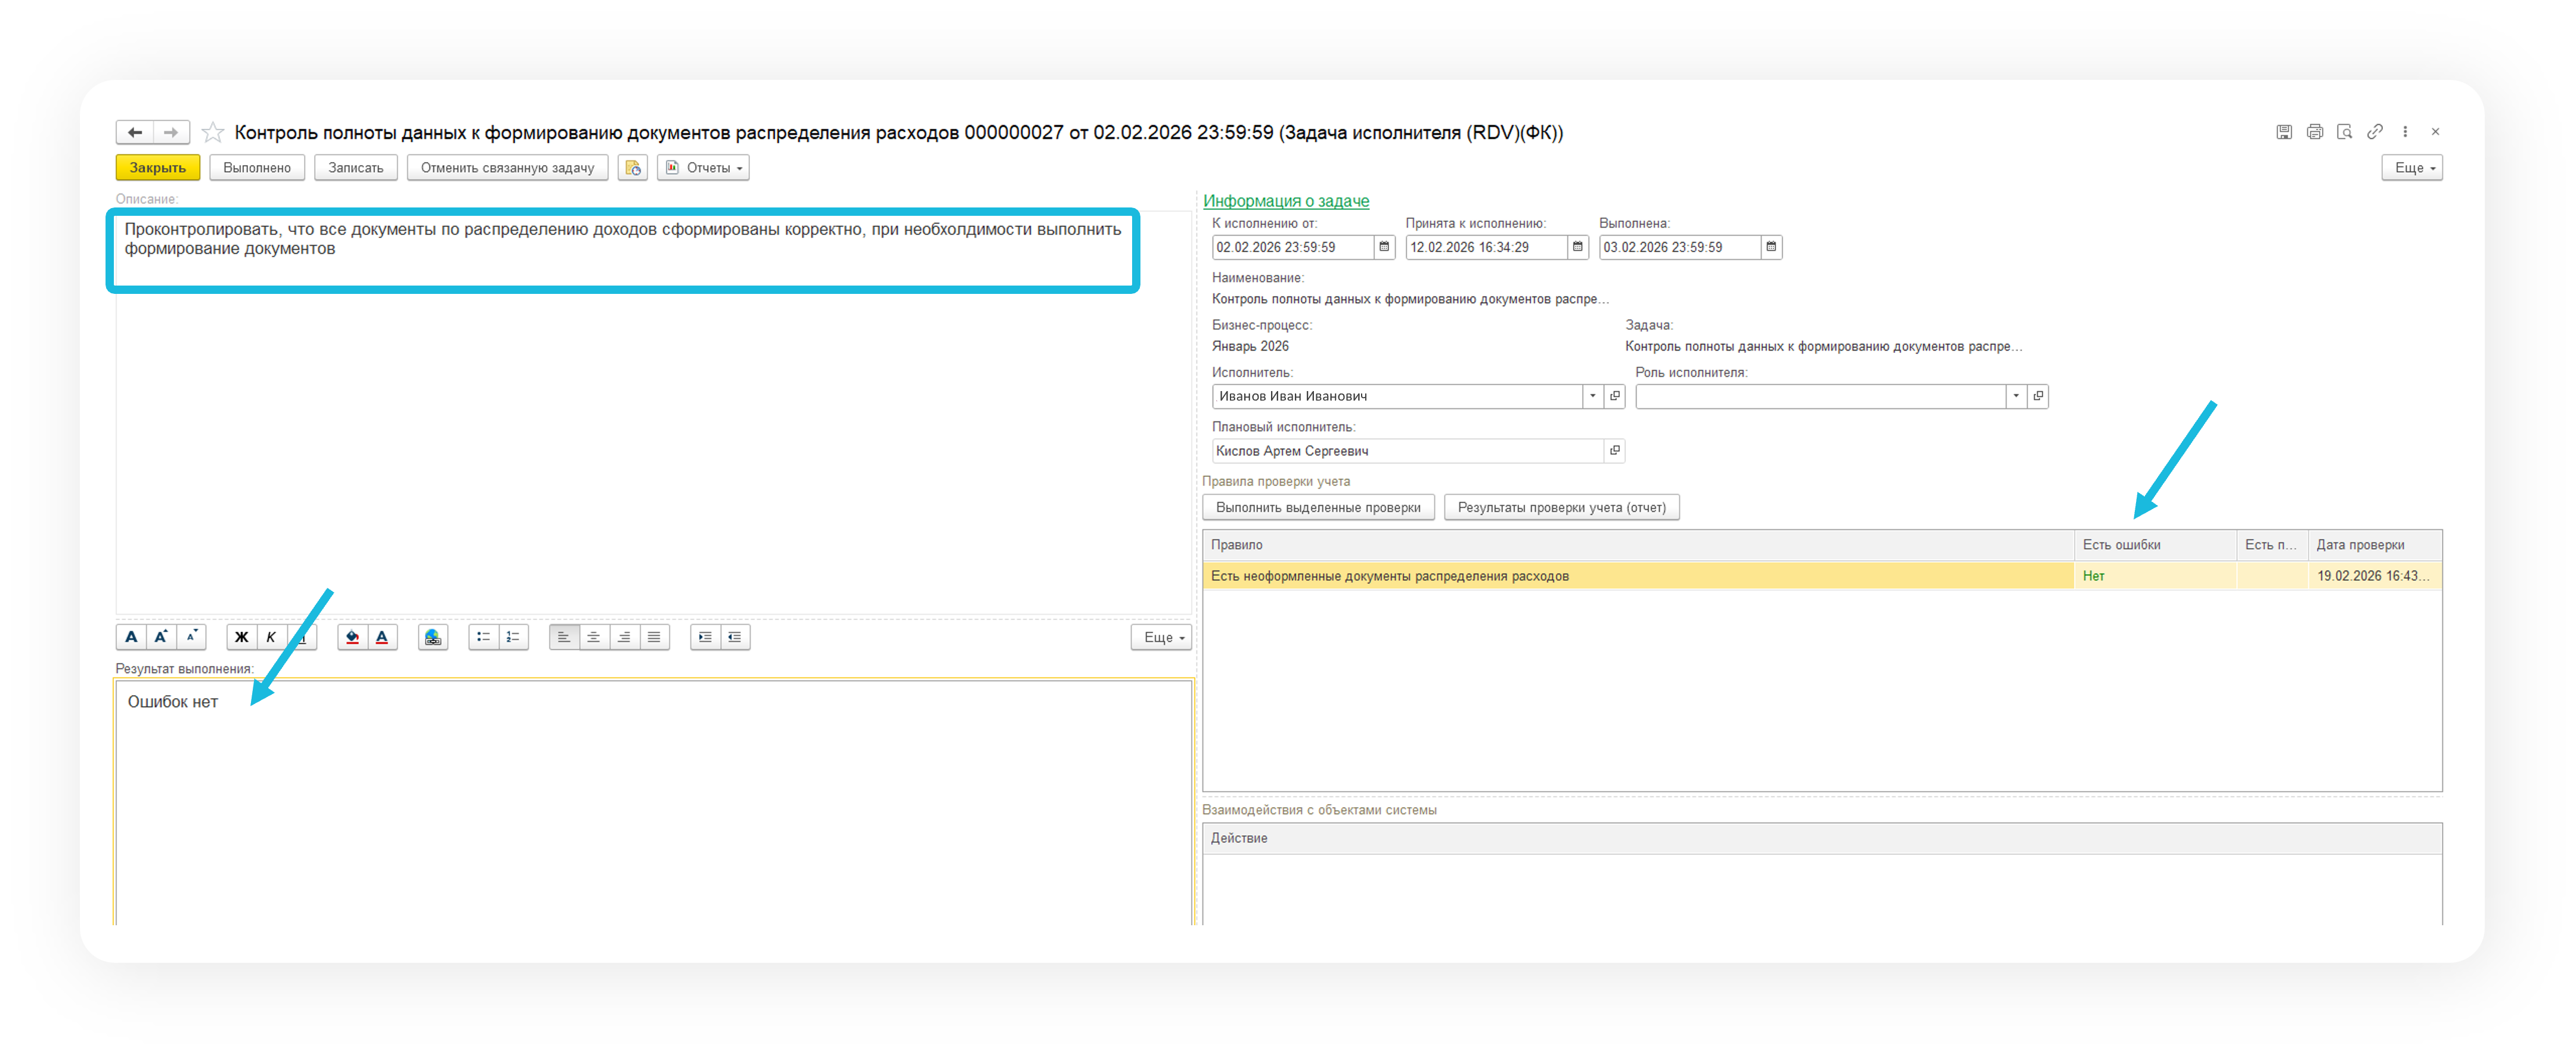Click into the Результат выполнения text field
2576x1054 pixels.
tap(654, 800)
